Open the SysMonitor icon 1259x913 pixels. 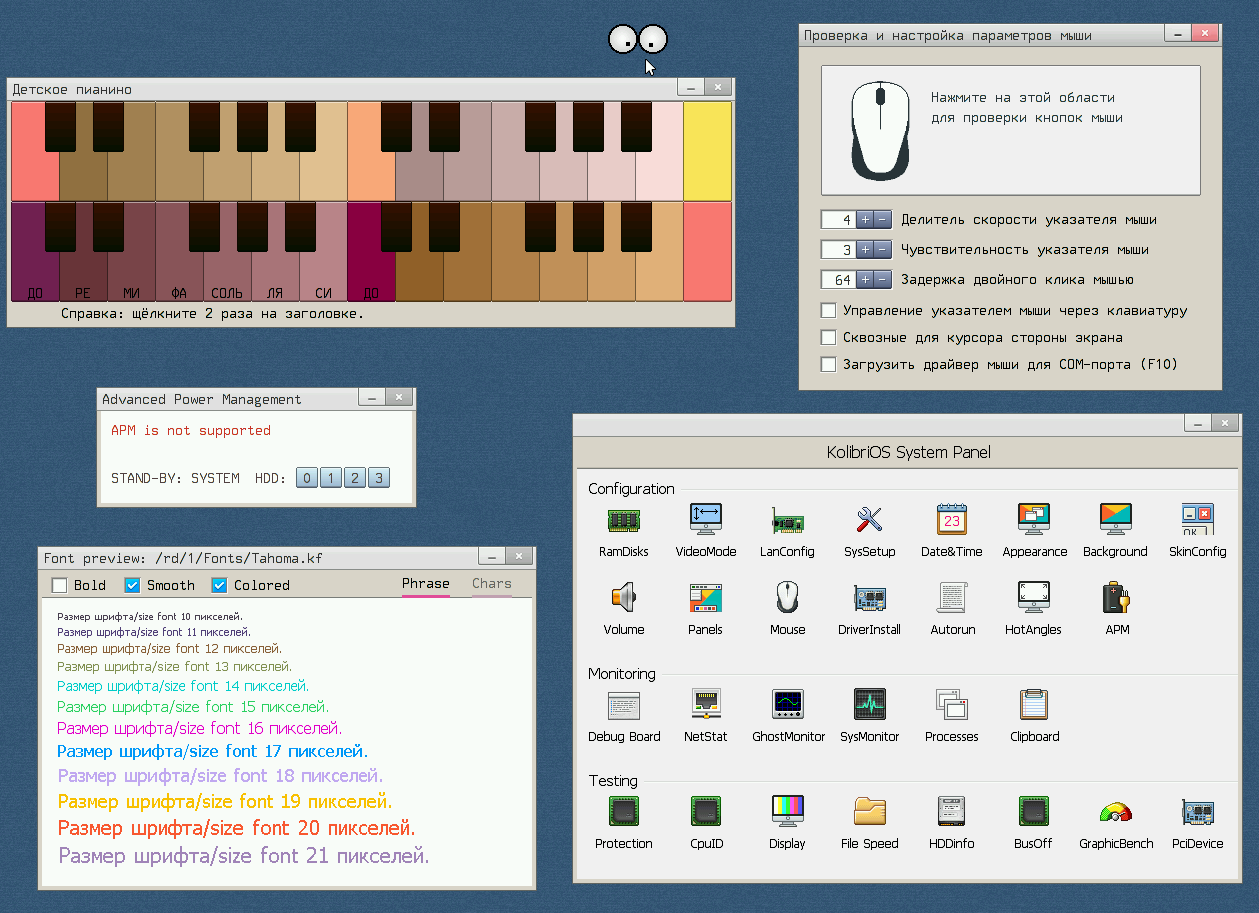tap(869, 705)
